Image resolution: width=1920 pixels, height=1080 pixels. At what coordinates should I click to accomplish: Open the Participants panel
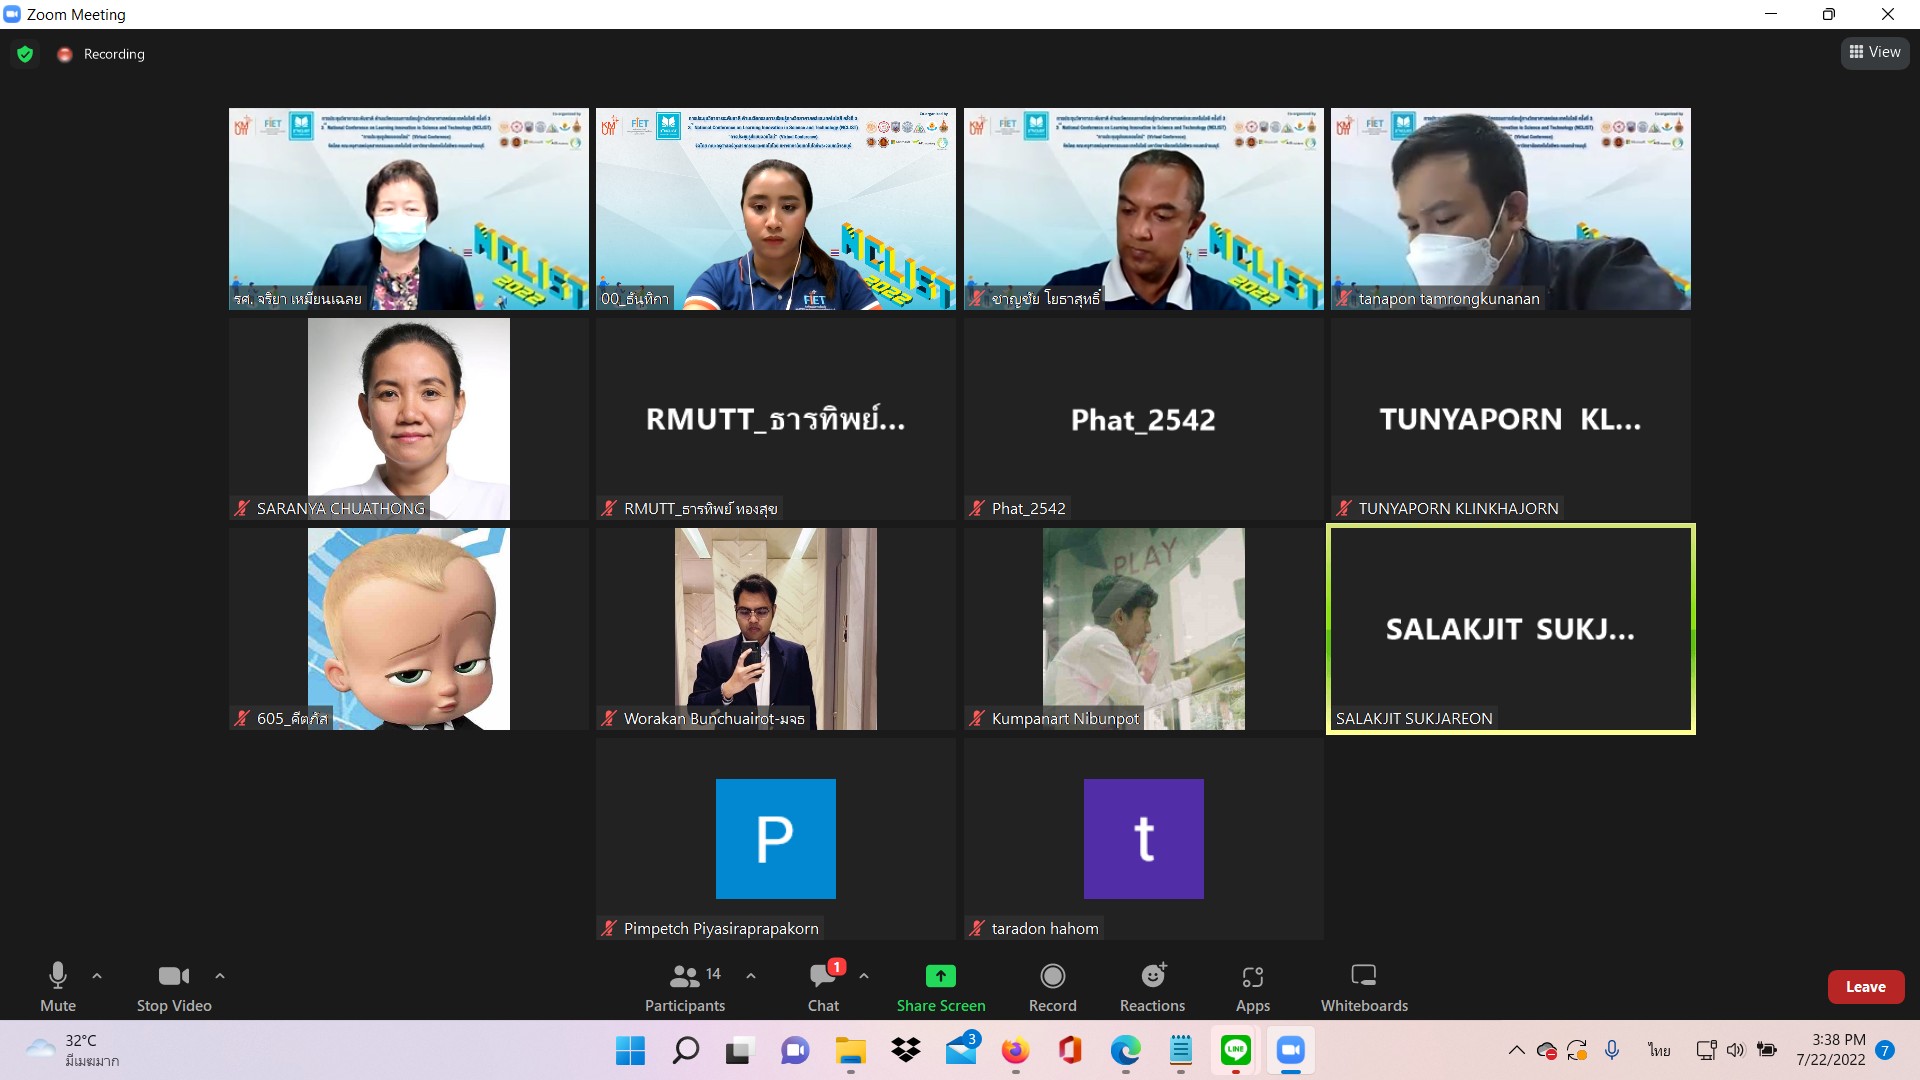(x=684, y=987)
